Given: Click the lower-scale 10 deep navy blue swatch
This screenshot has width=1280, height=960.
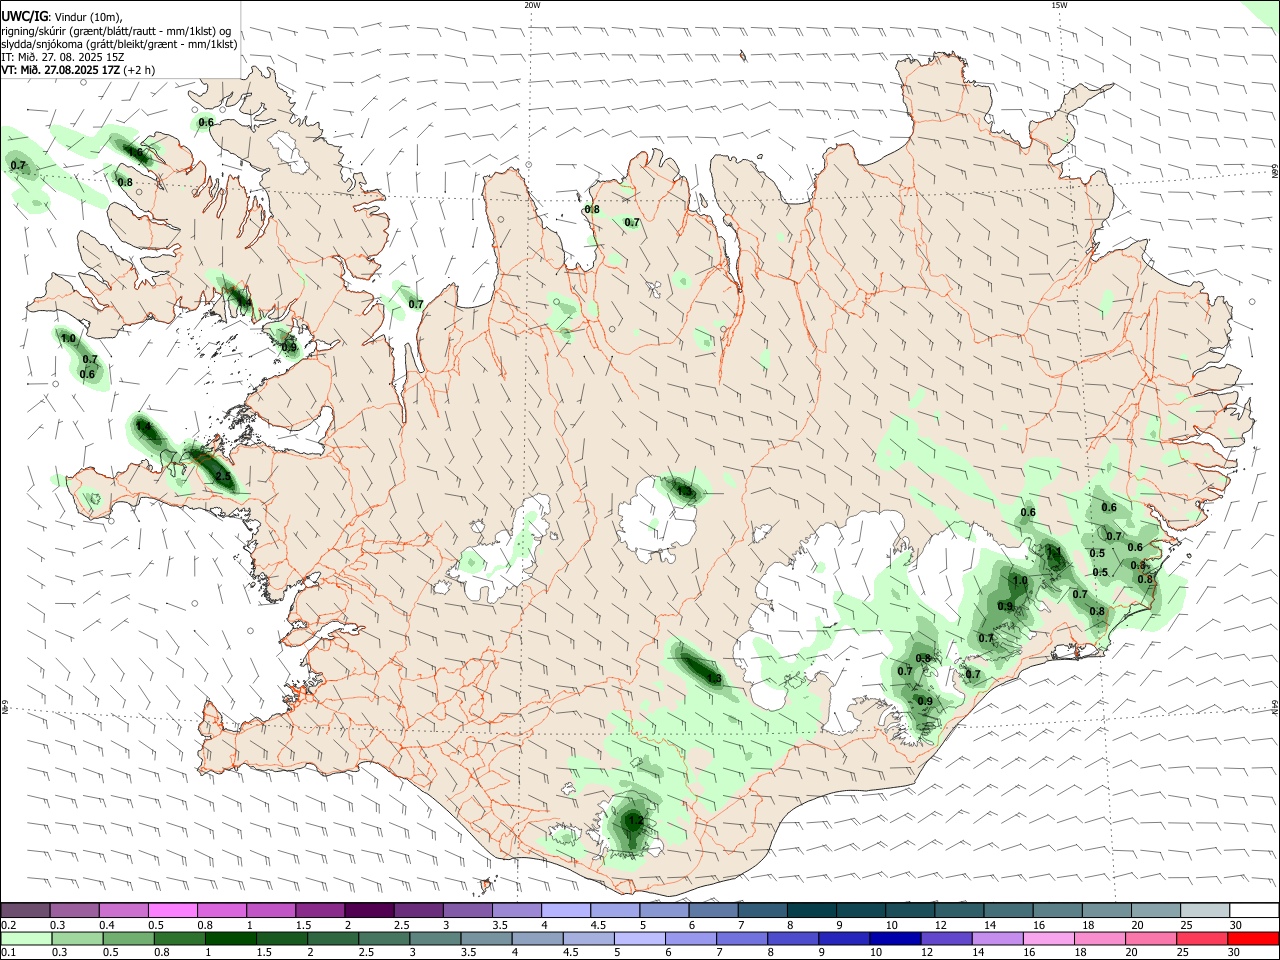Looking at the screenshot, I should click(895, 939).
